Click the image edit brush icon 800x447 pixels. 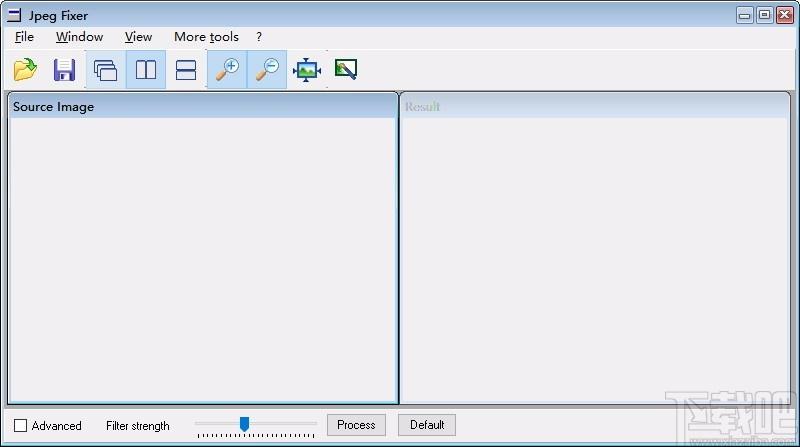click(346, 70)
